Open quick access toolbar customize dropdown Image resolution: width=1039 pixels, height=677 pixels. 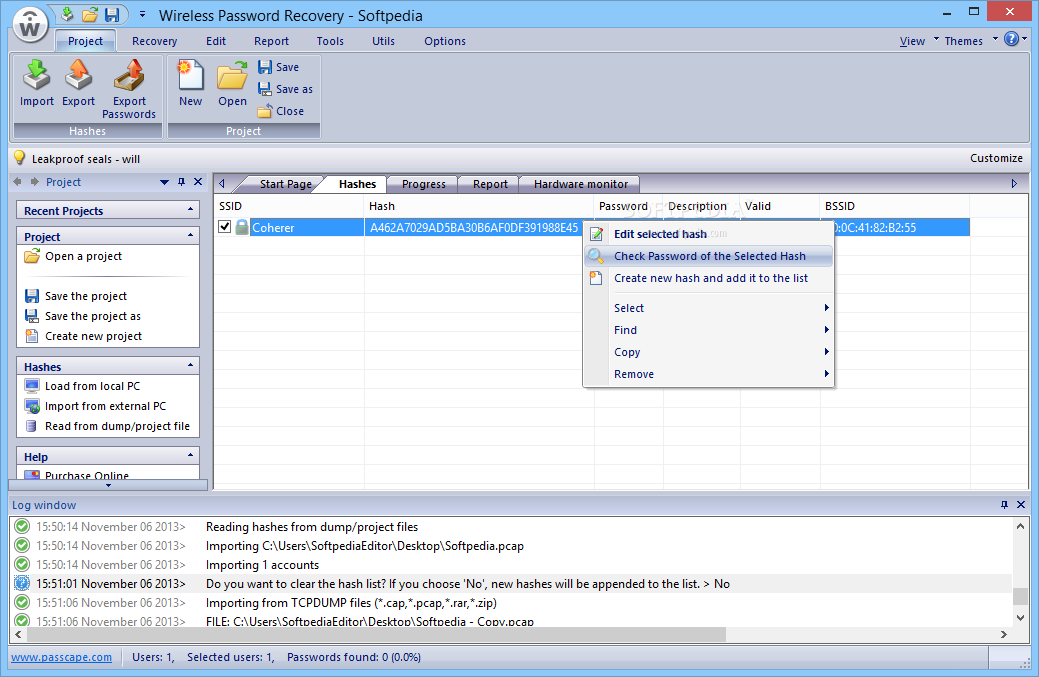click(x=142, y=14)
